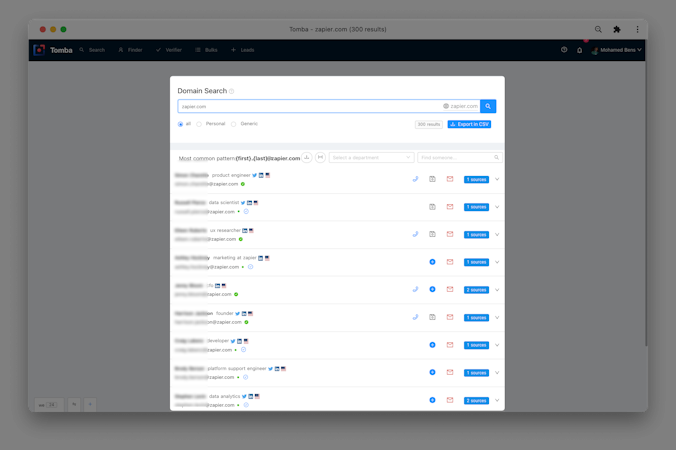Viewport: 676px width, 450px height.
Task: Click the phone icon in ux researcher row
Action: 415,234
